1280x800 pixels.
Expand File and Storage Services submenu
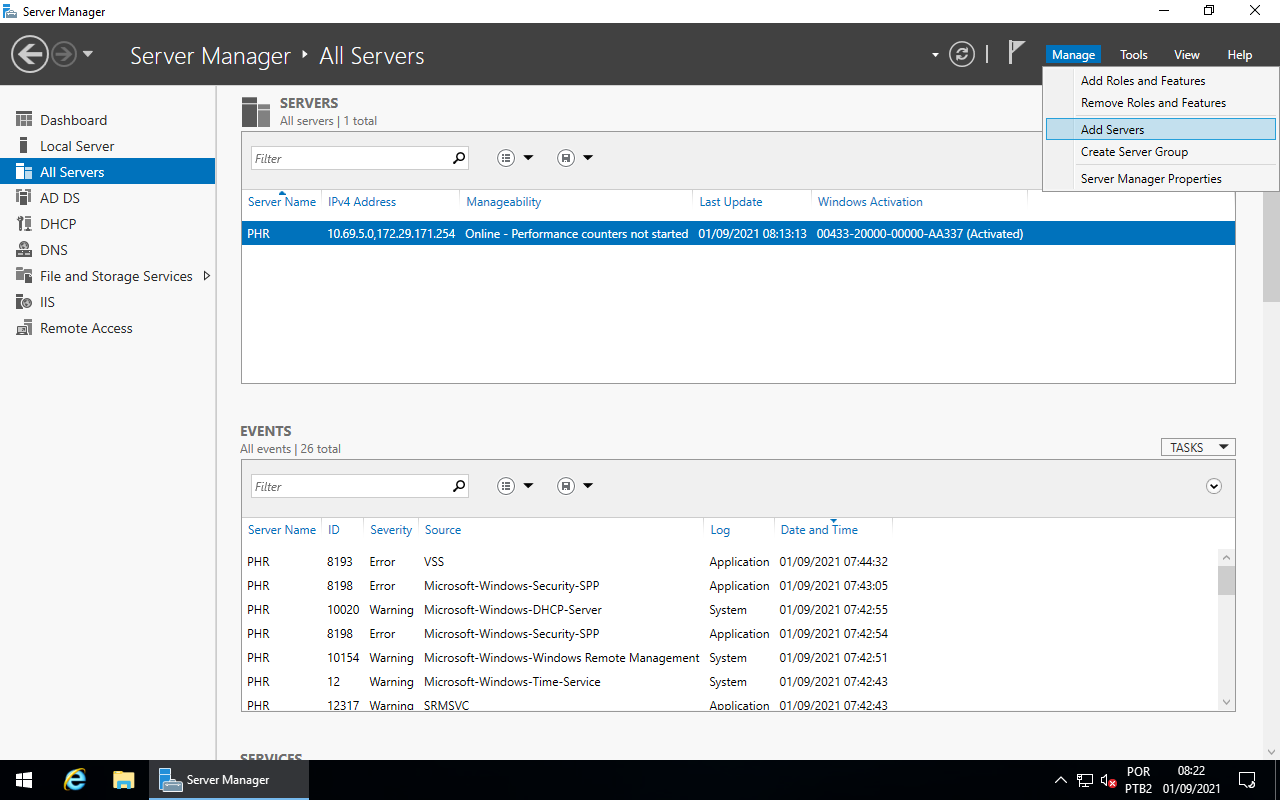pos(207,276)
